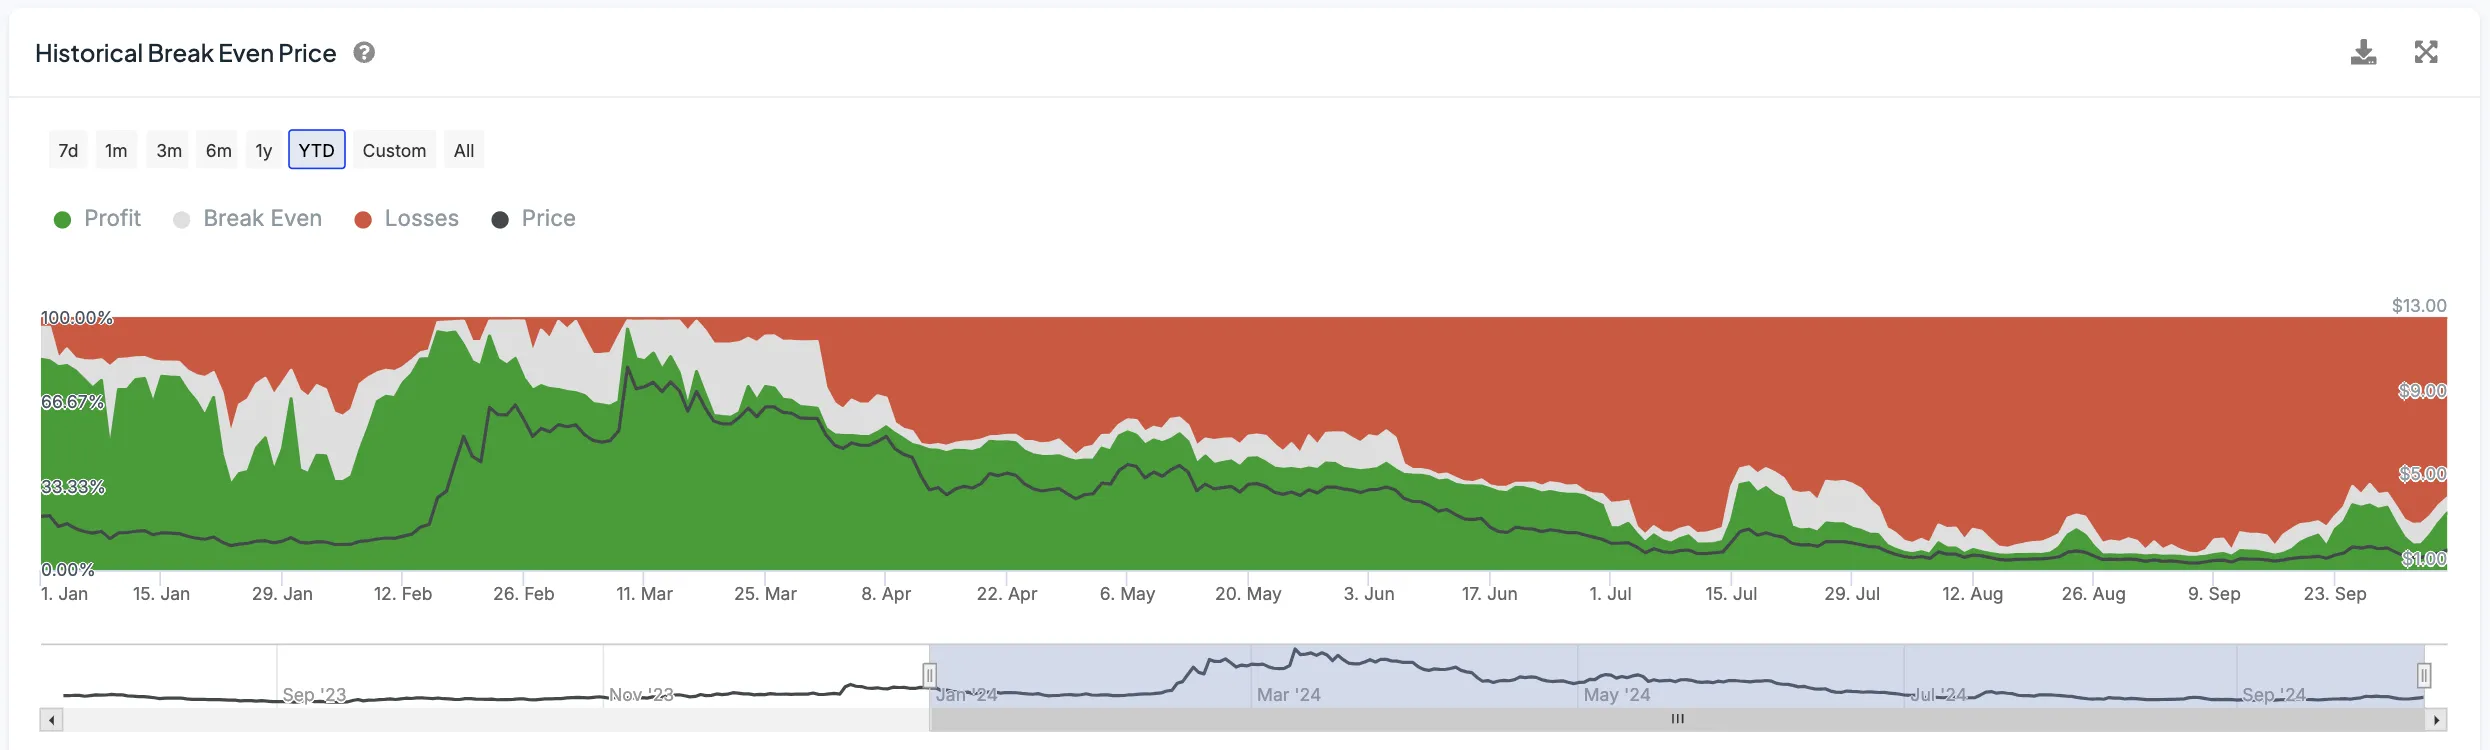This screenshot has height=750, width=2490.
Task: Toggle the Price line in legend
Action: [533, 219]
